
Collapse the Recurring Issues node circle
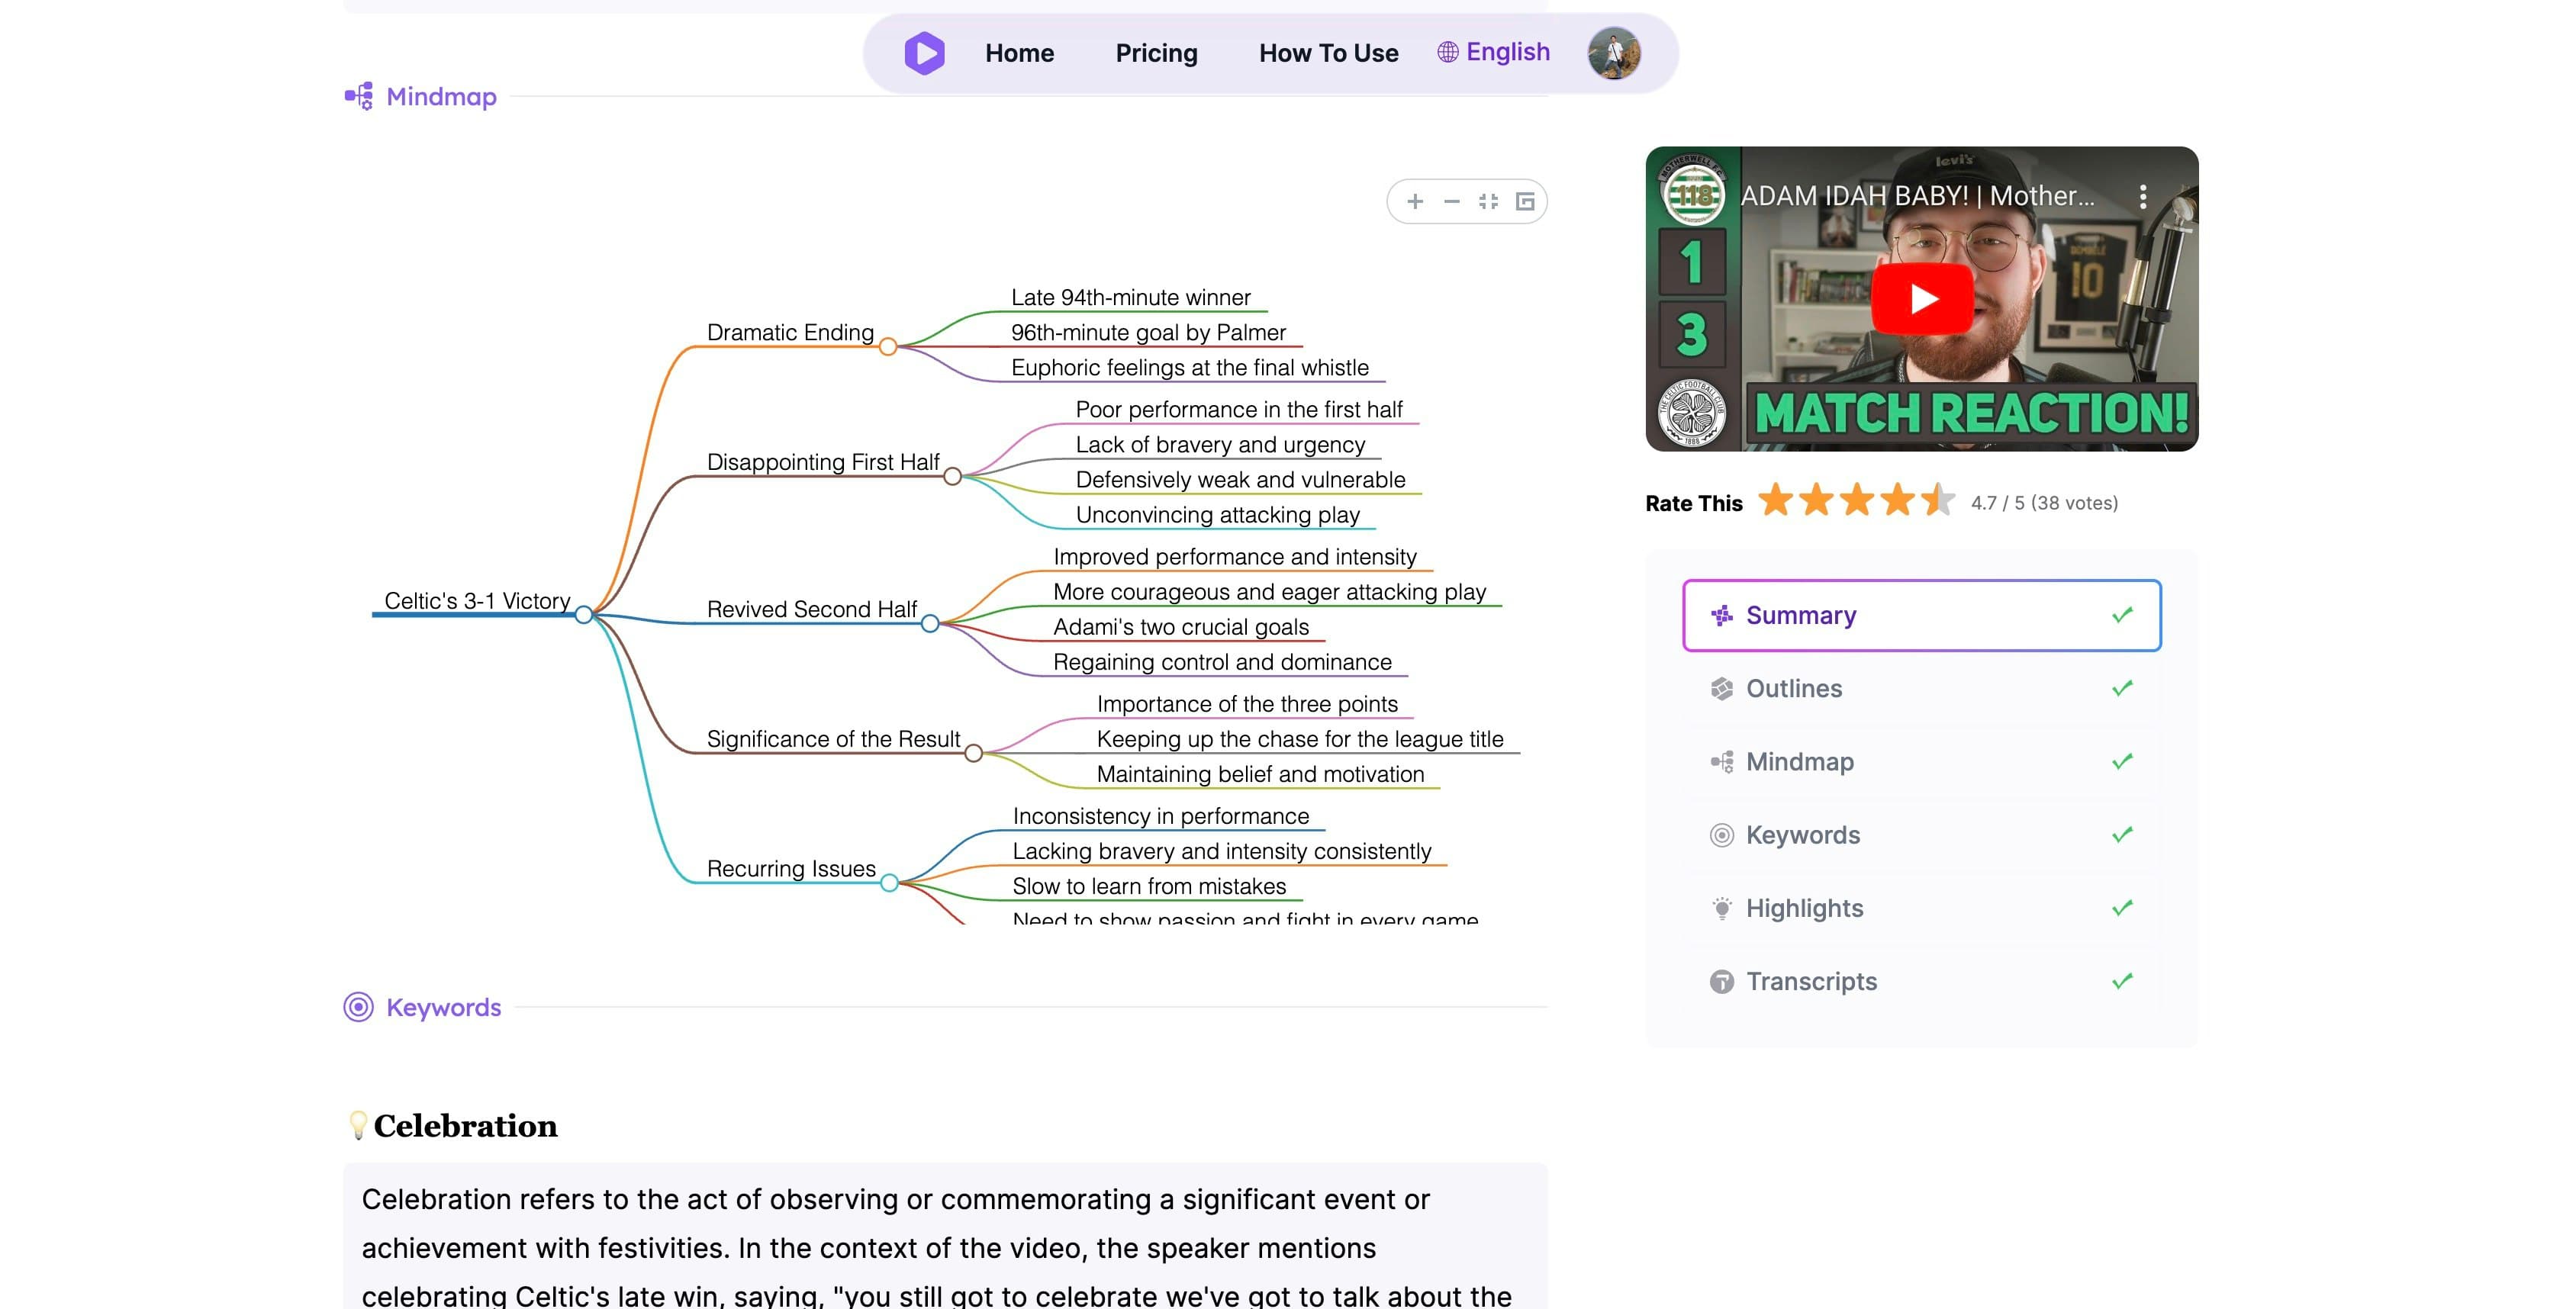point(889,883)
